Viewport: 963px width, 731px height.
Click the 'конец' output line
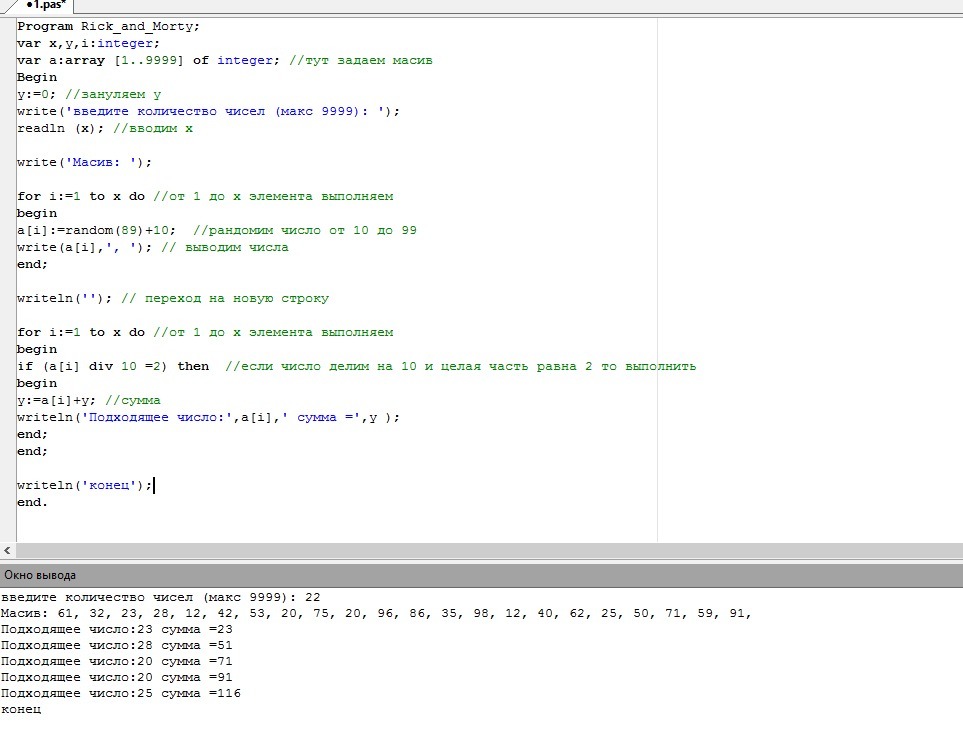21,710
